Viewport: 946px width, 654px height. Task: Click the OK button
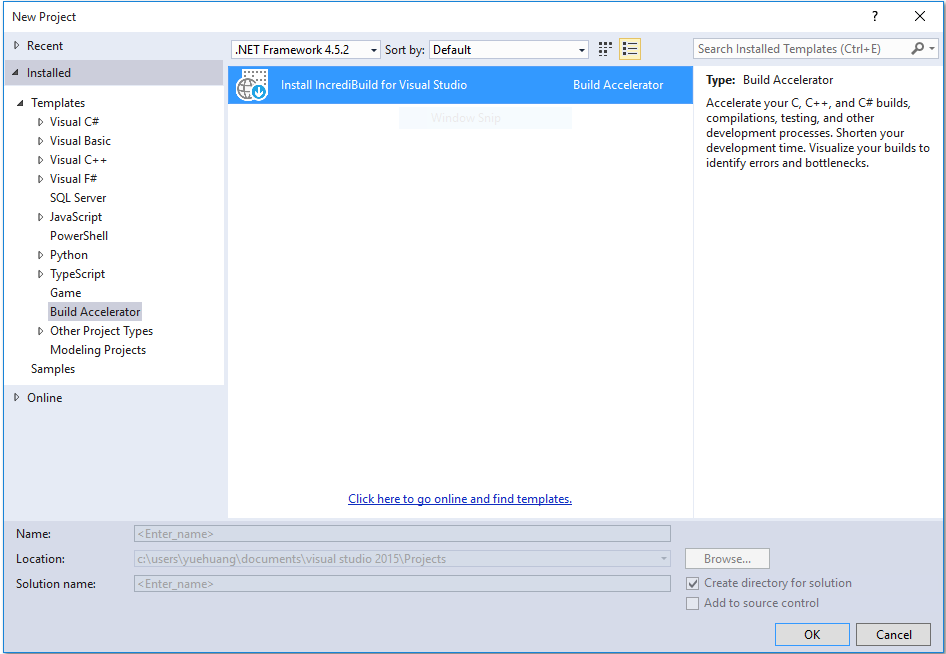(812, 634)
